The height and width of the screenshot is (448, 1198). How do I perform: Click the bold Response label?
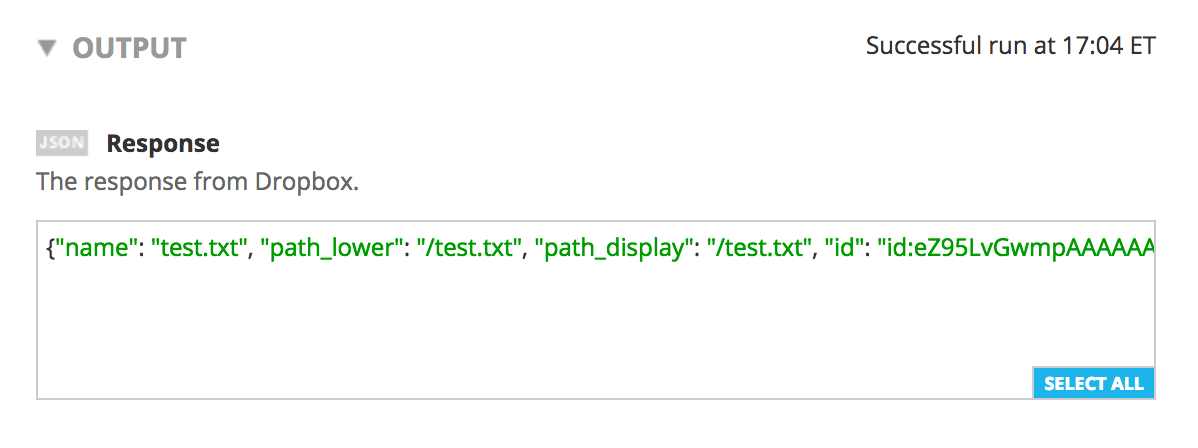tap(163, 143)
